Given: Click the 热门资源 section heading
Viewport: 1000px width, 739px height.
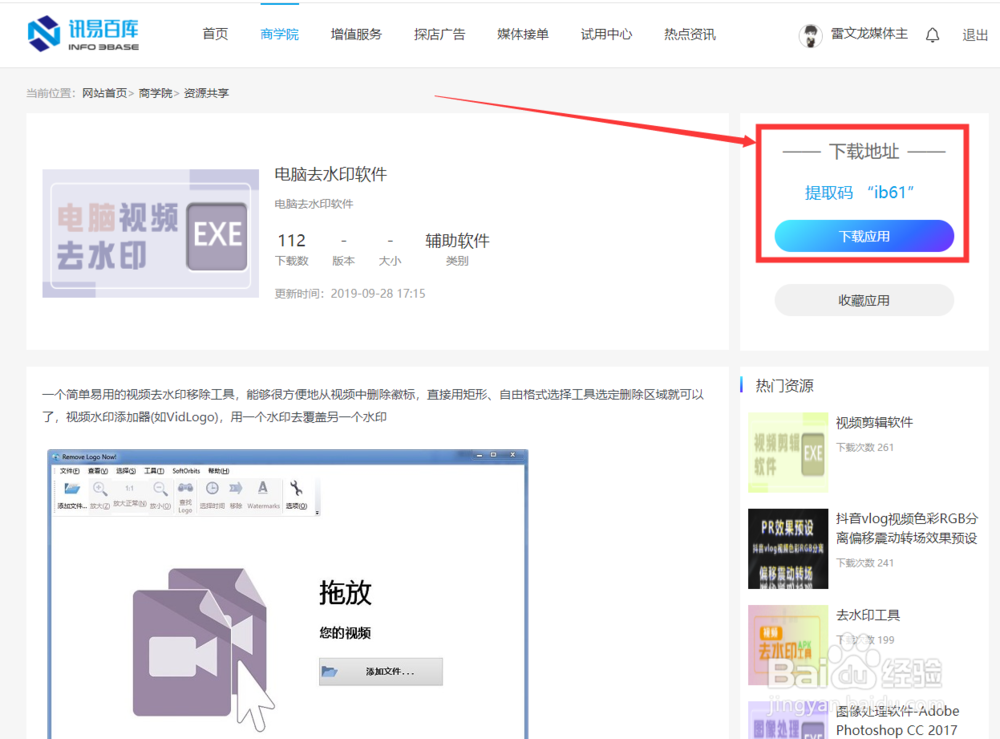Looking at the screenshot, I should pyautogui.click(x=784, y=385).
